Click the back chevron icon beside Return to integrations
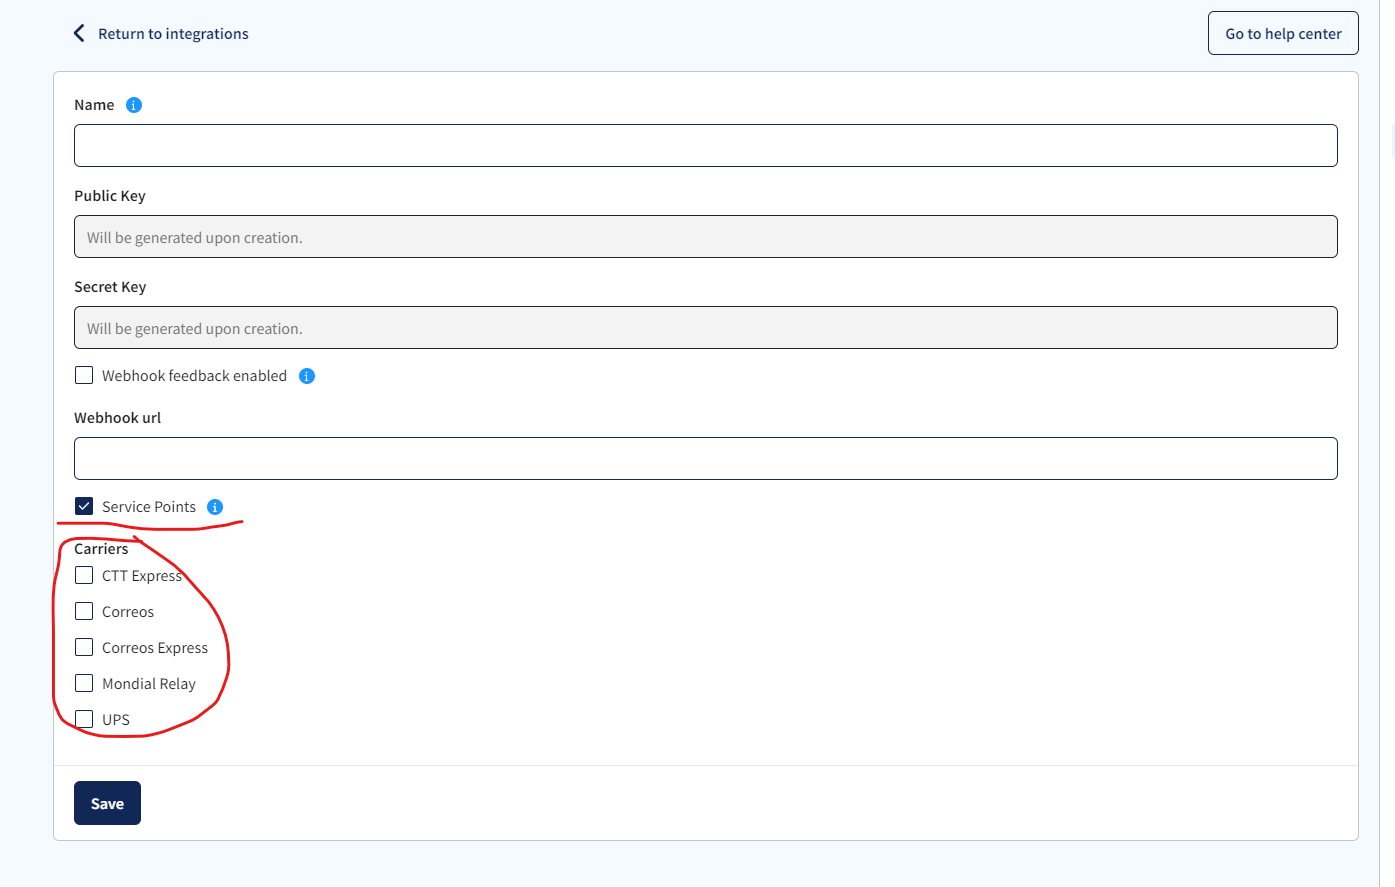Screen dimensions: 1395x887 coord(79,33)
